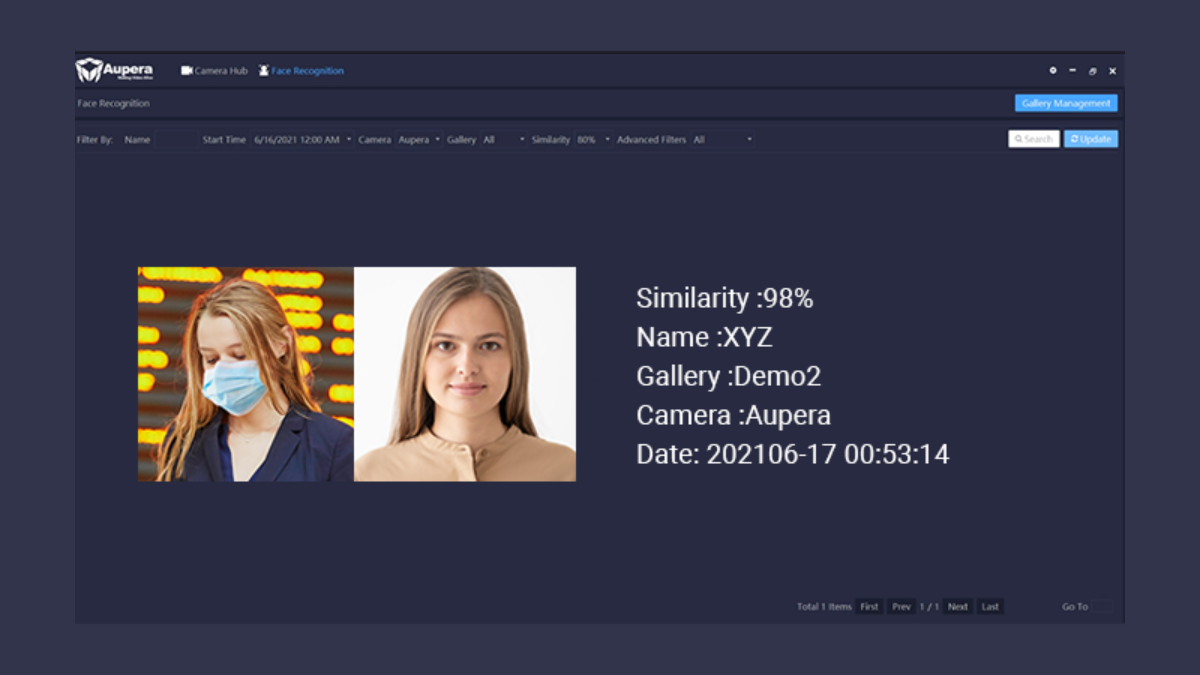The width and height of the screenshot is (1200, 675).
Task: Click the magnifier icon inside the Search button
Action: click(x=1019, y=138)
